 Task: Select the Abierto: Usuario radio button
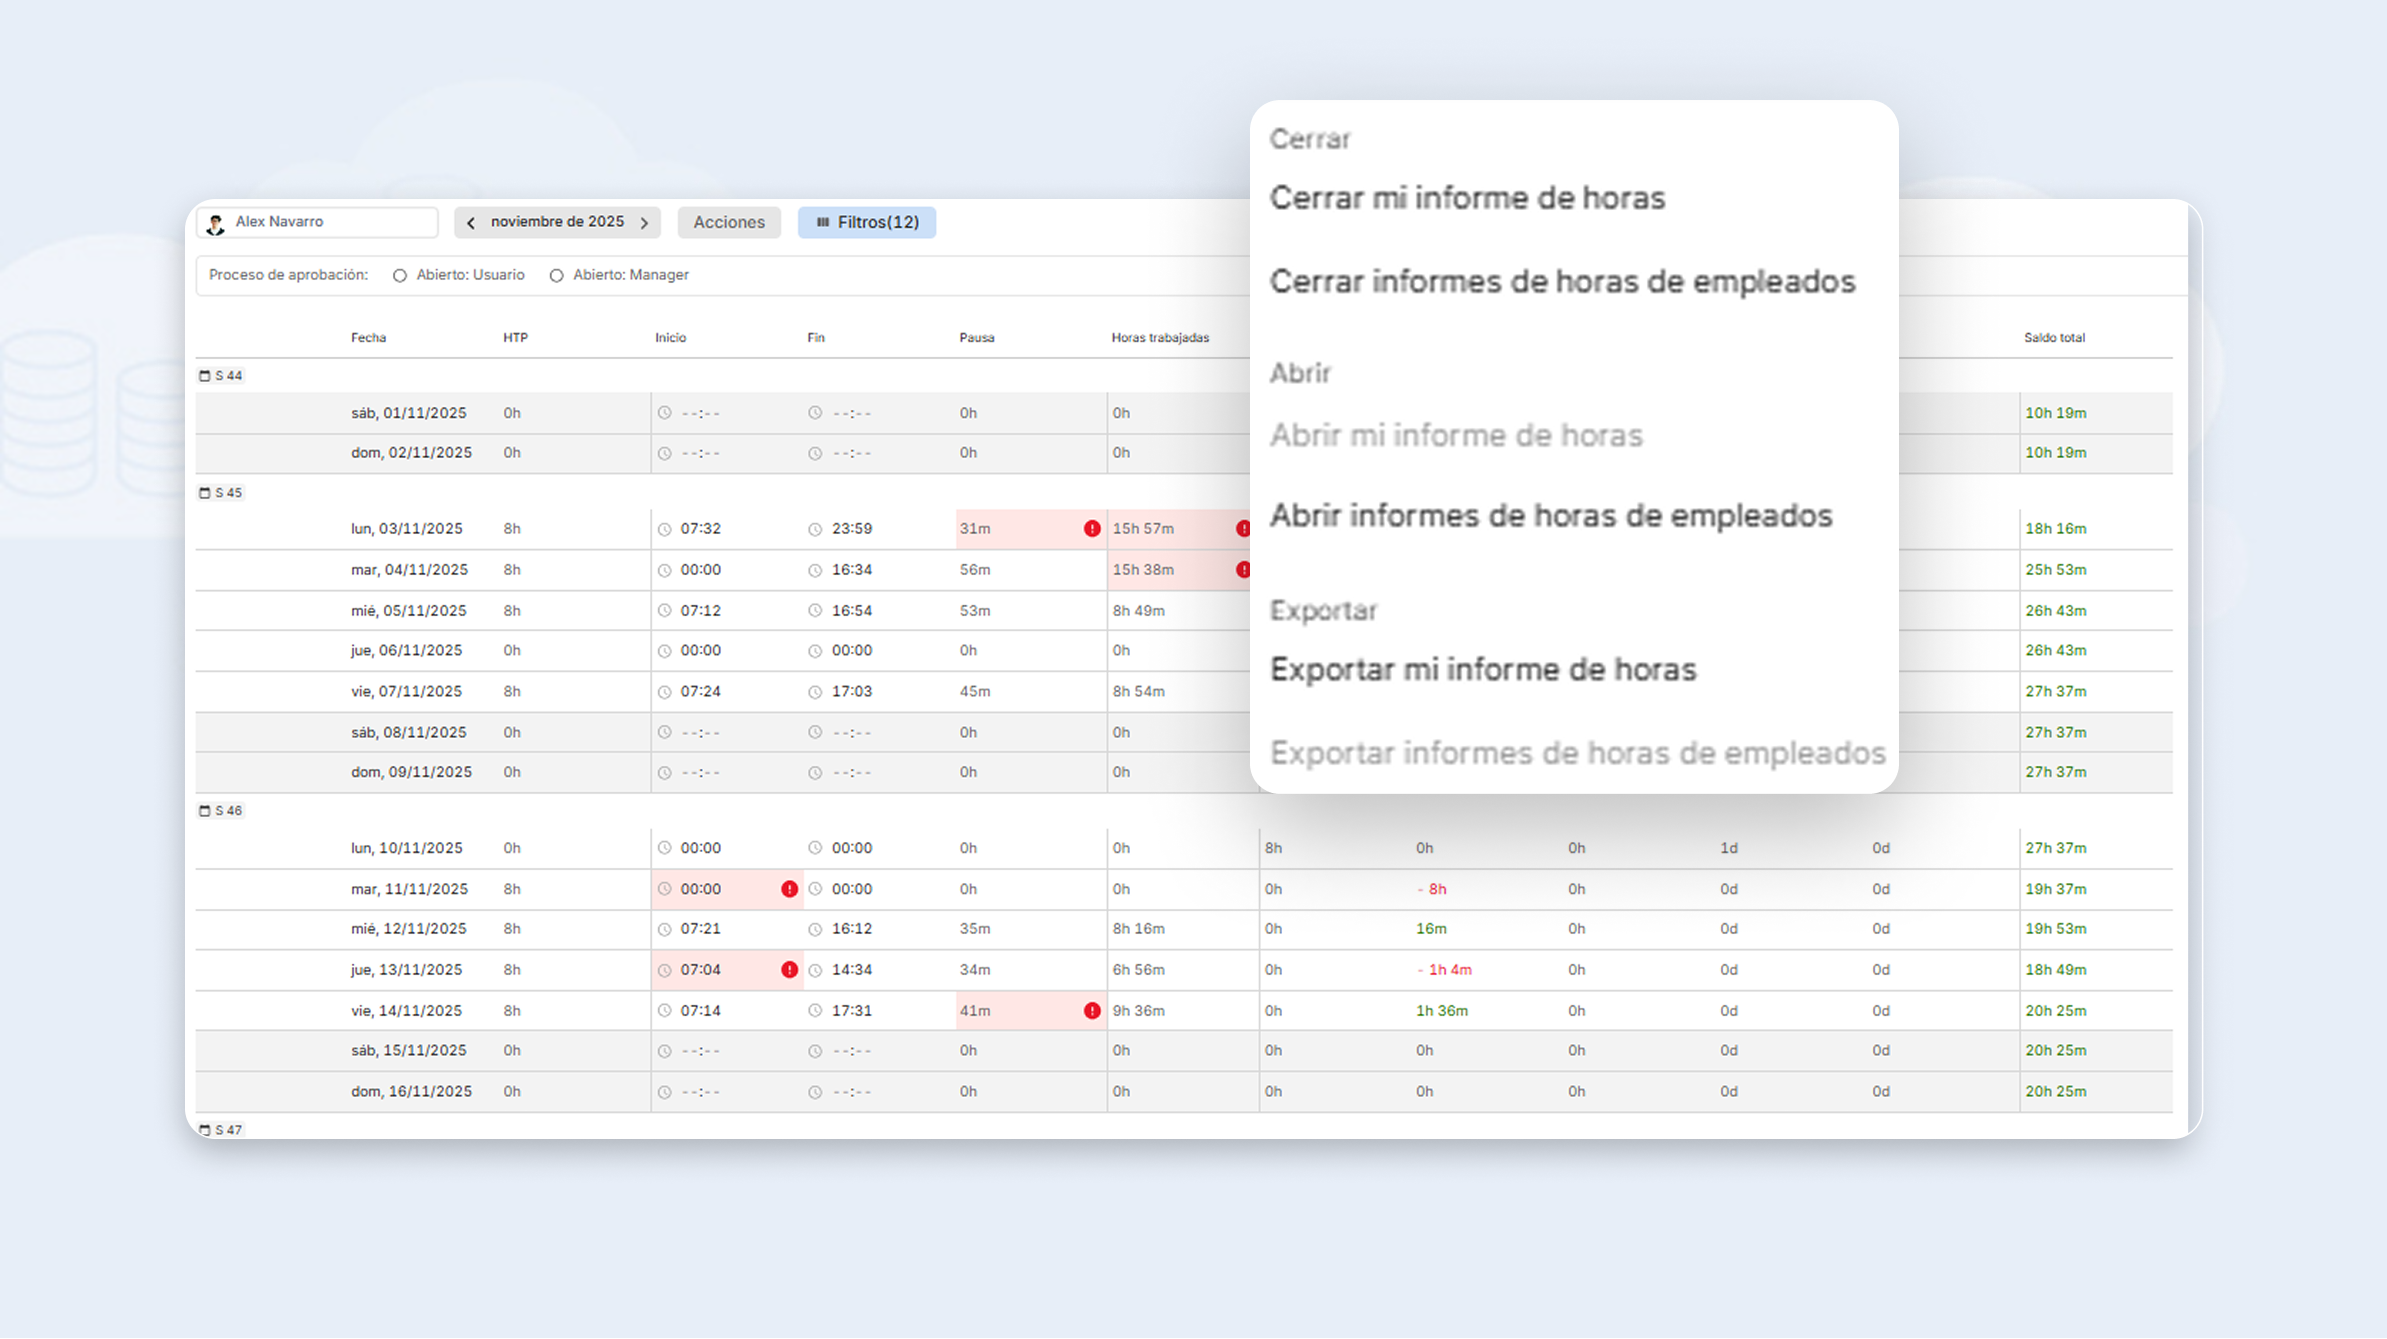[400, 275]
